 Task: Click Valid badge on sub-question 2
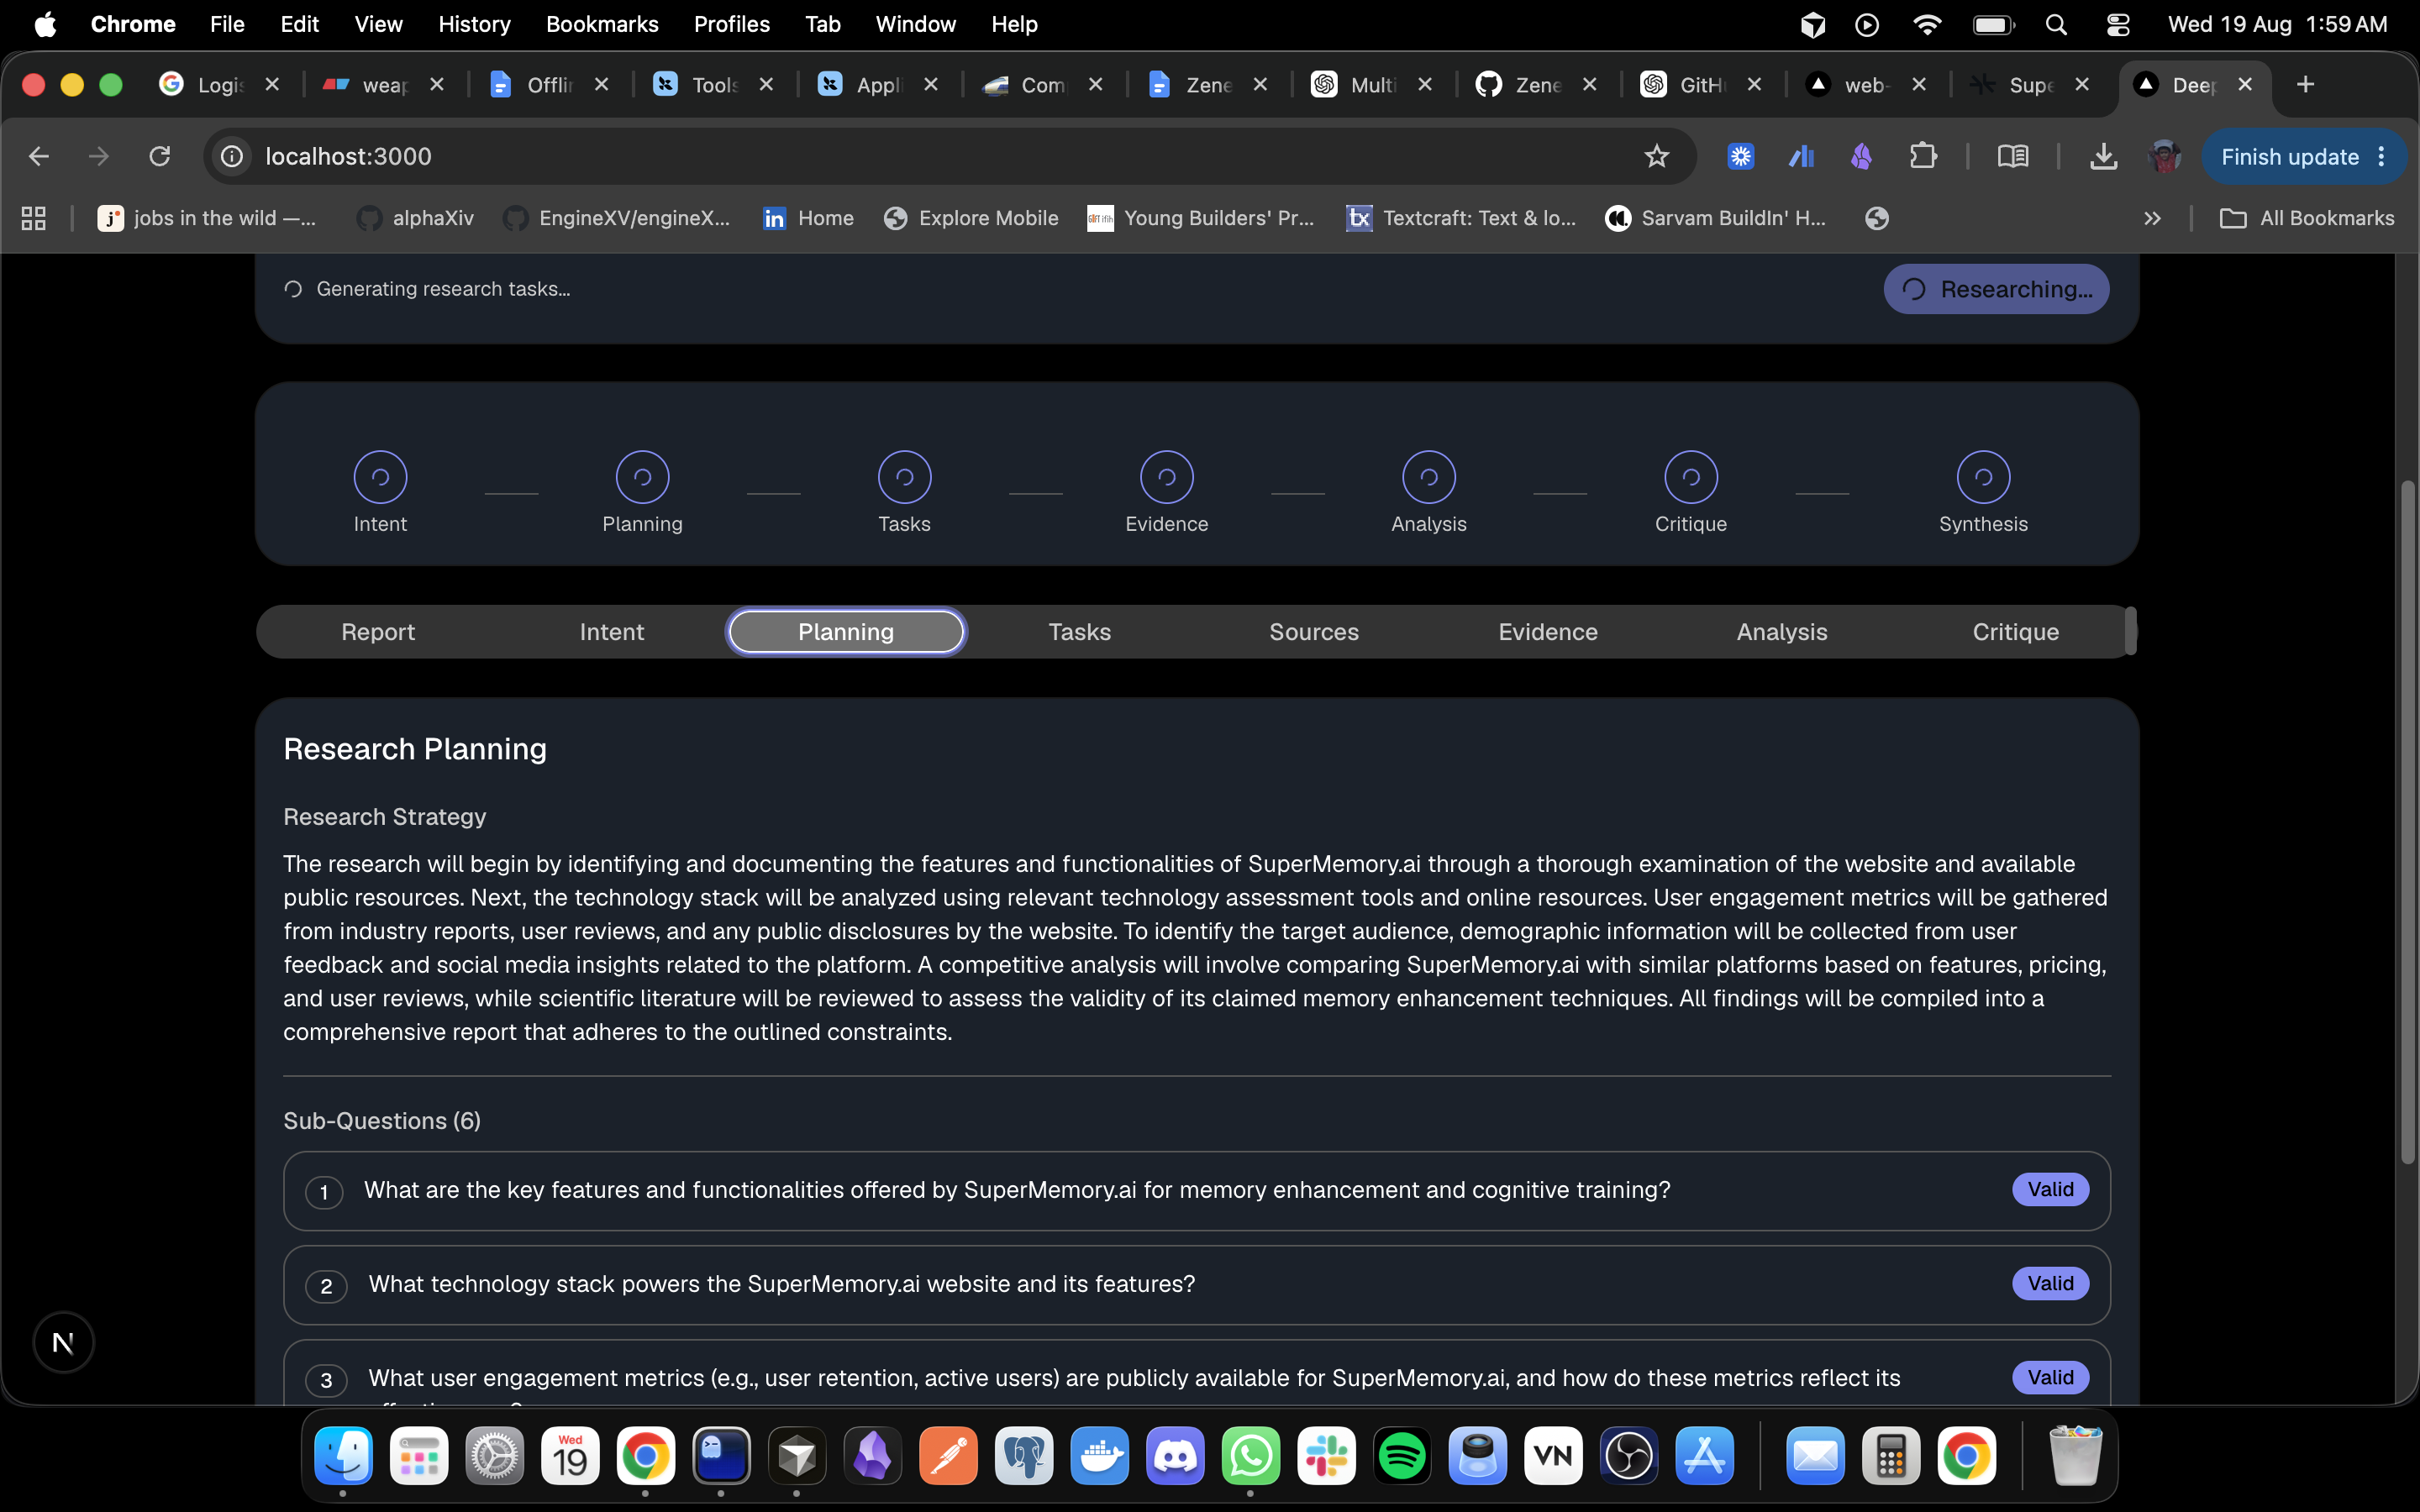coord(2050,1284)
